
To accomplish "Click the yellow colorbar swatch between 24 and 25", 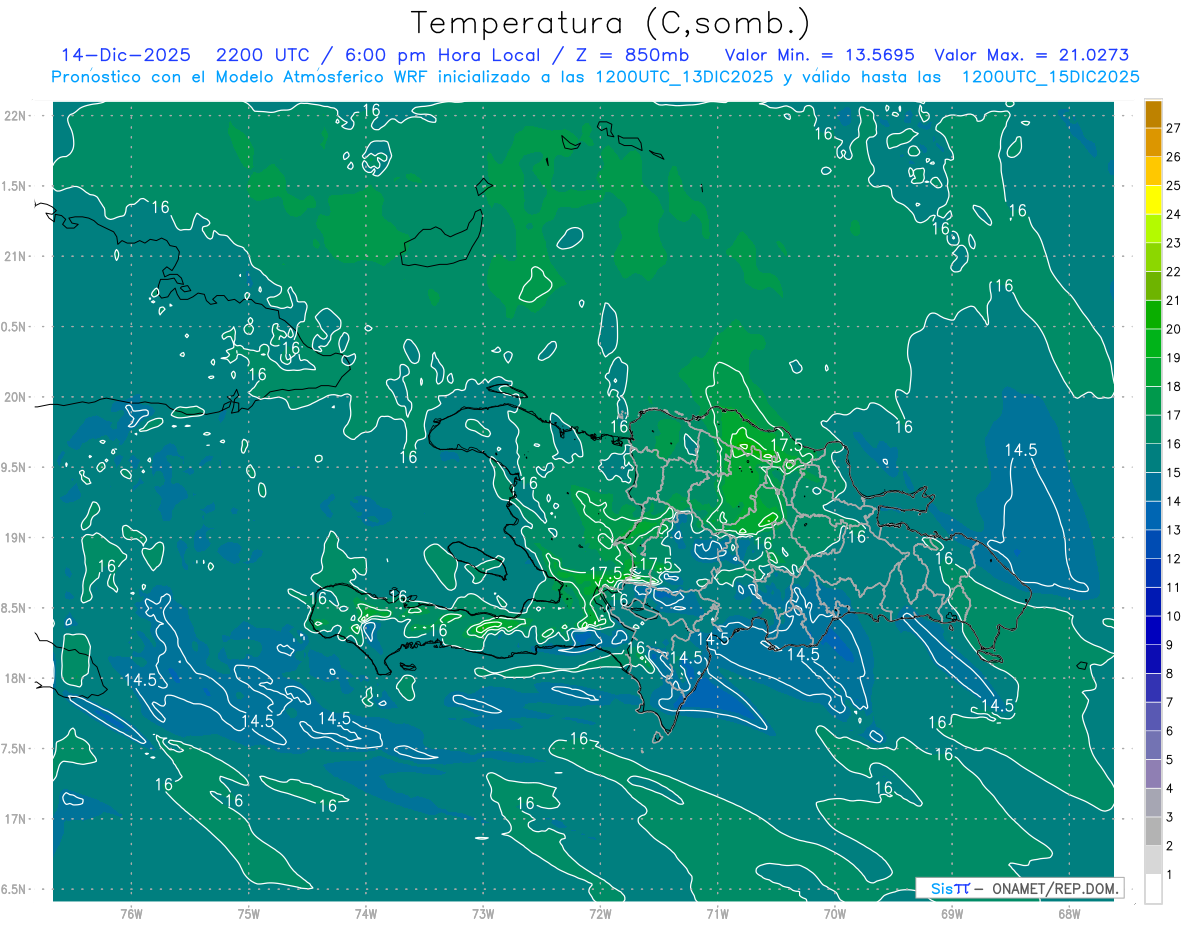I will (1153, 201).
